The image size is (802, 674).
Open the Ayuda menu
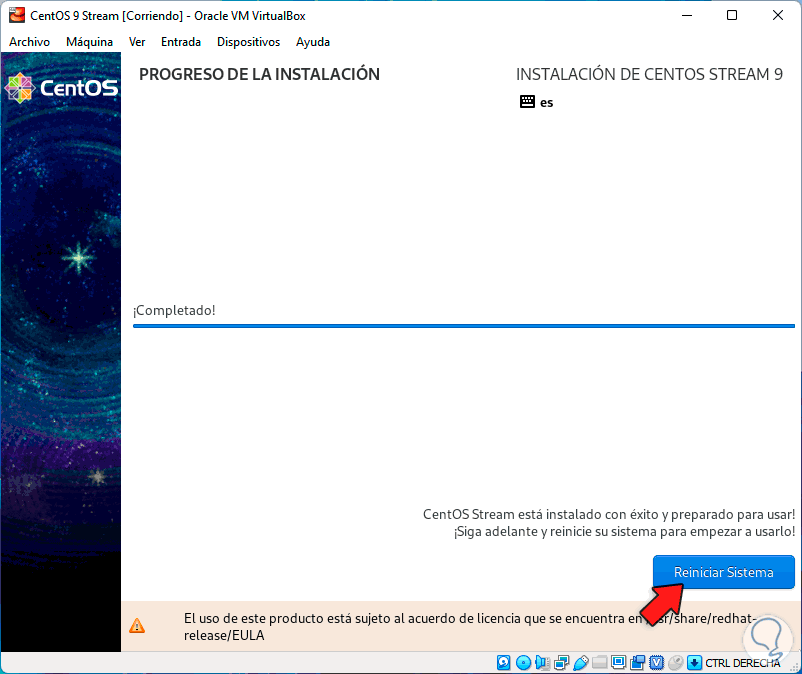(313, 42)
